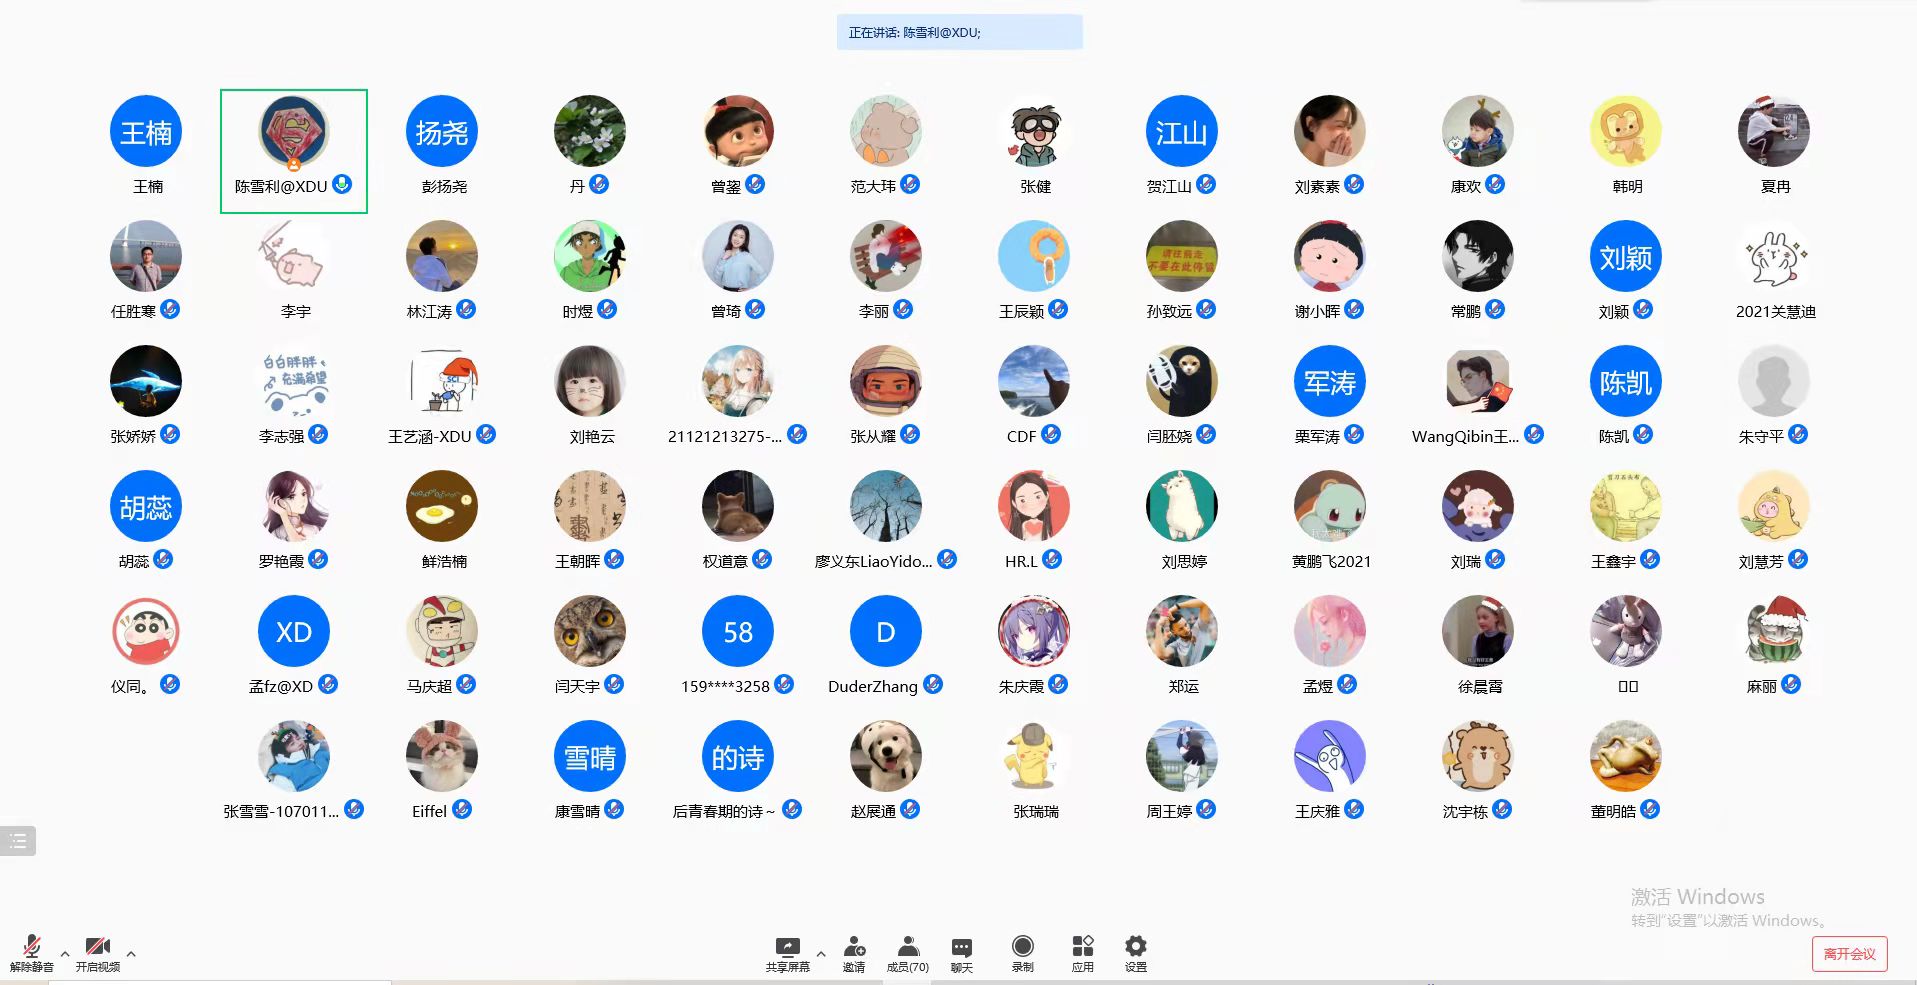This screenshot has height=985, width=1917.
Task: Open the apps (应用) menu
Action: pos(1082,951)
